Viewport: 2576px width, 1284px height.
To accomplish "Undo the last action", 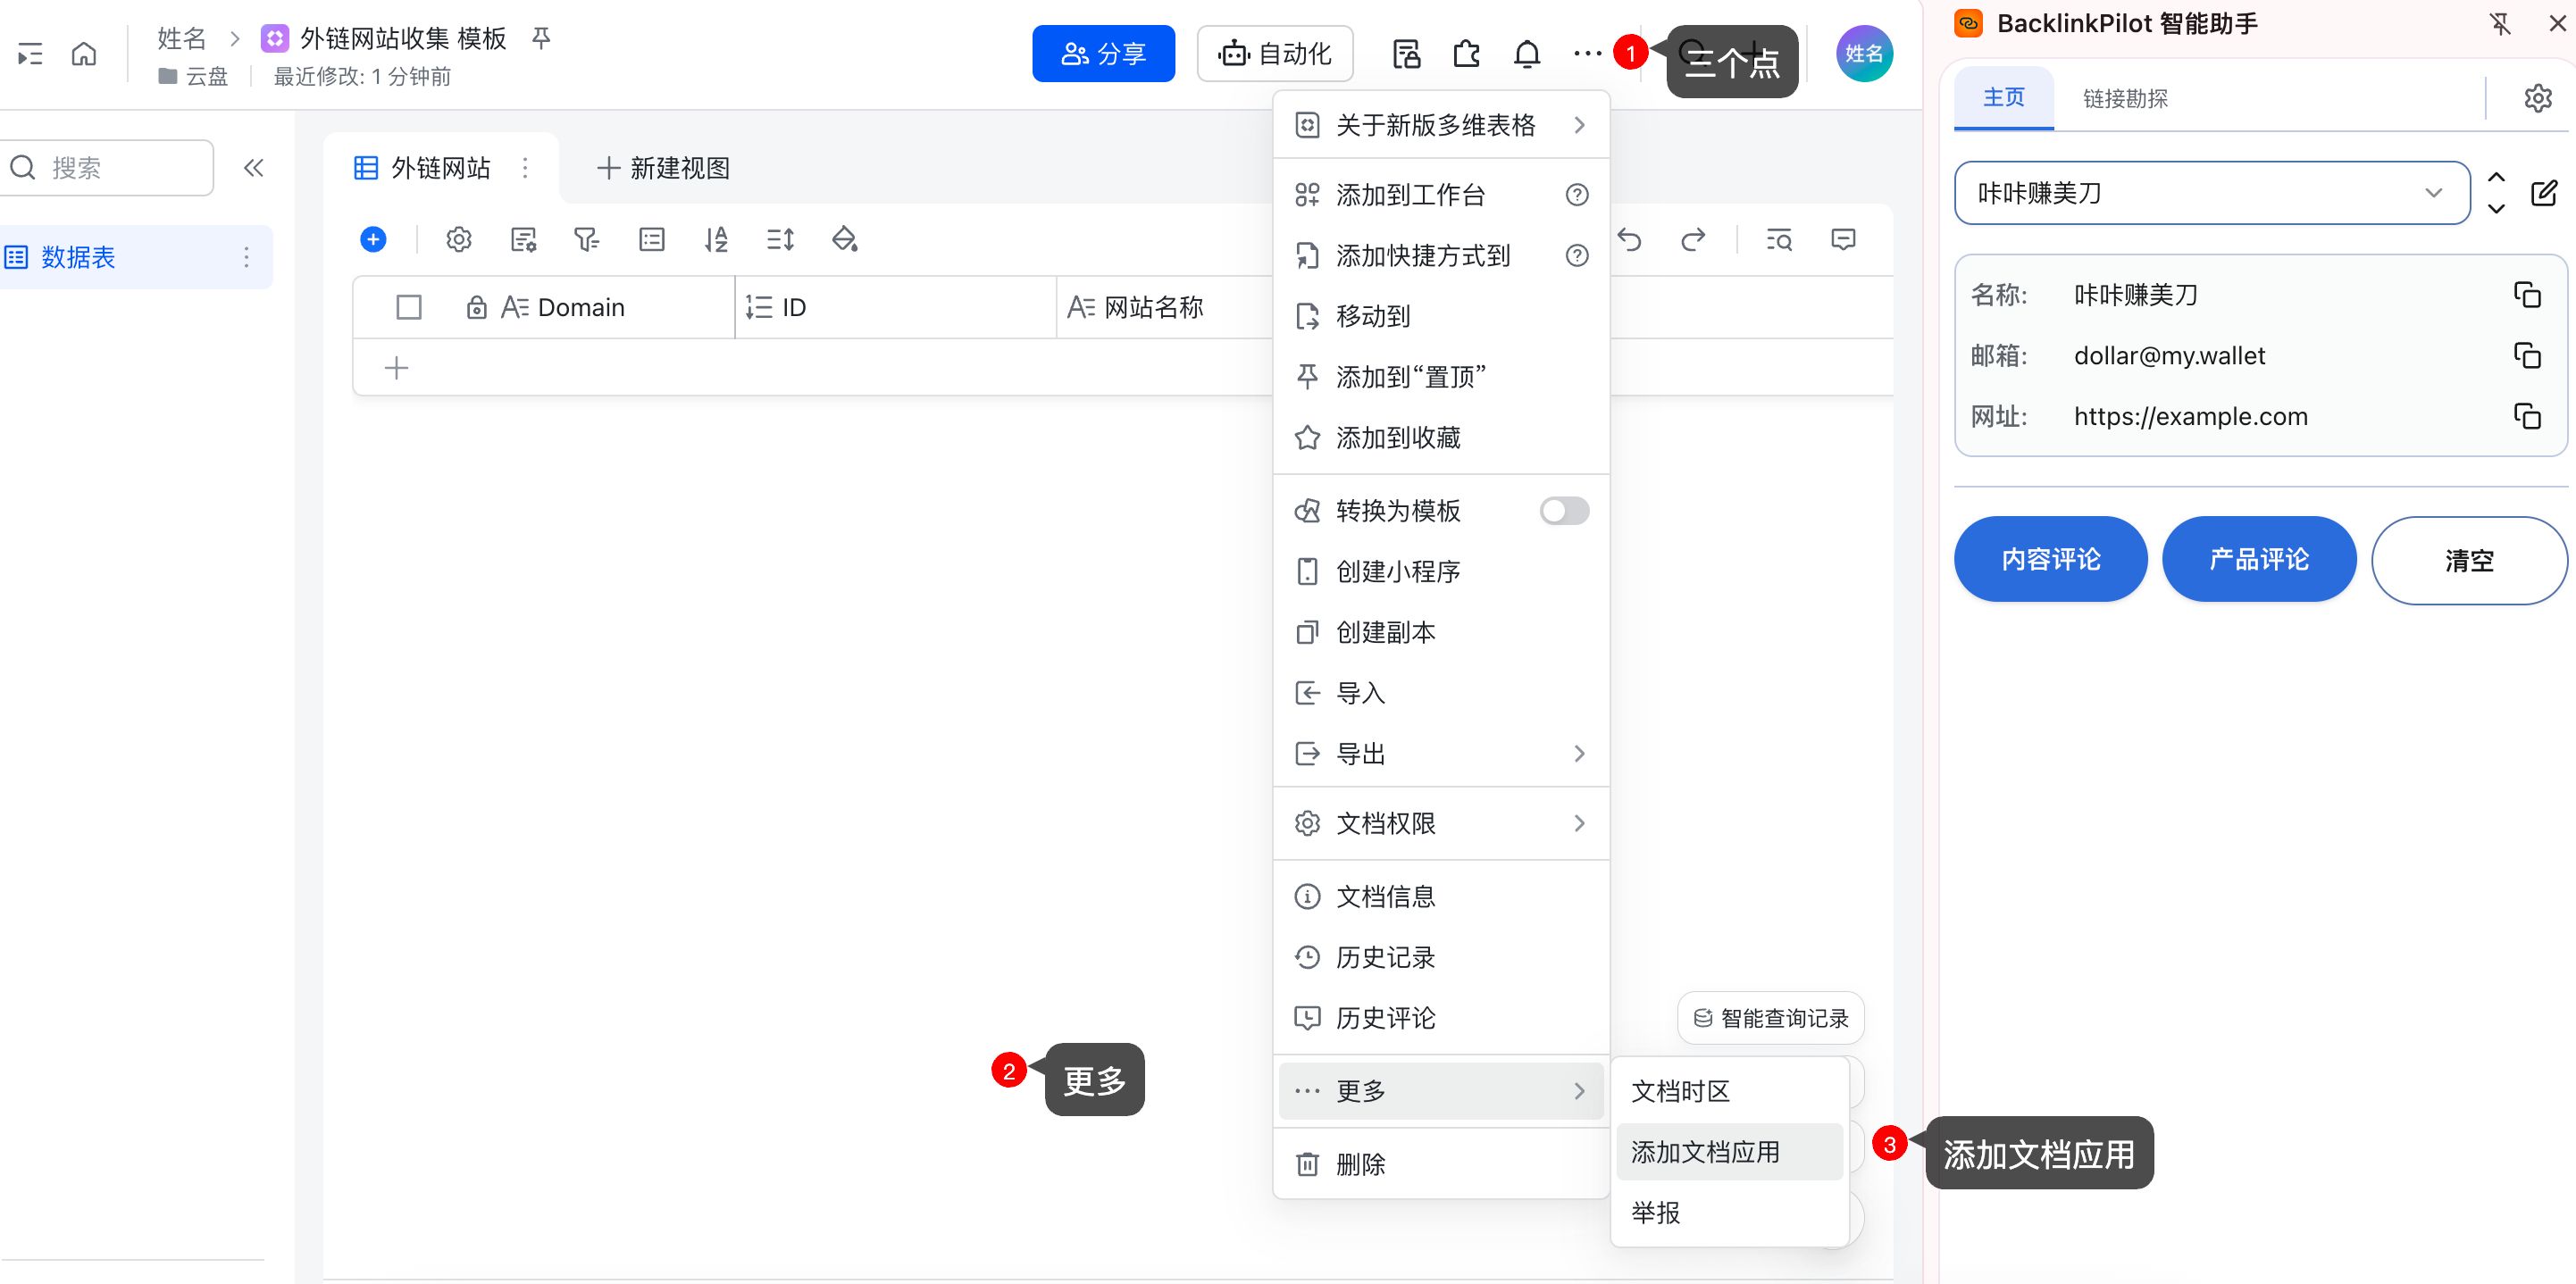I will pyautogui.click(x=1630, y=239).
